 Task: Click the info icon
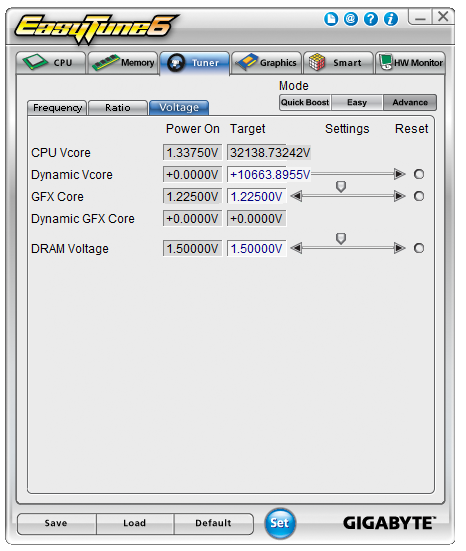[x=391, y=19]
